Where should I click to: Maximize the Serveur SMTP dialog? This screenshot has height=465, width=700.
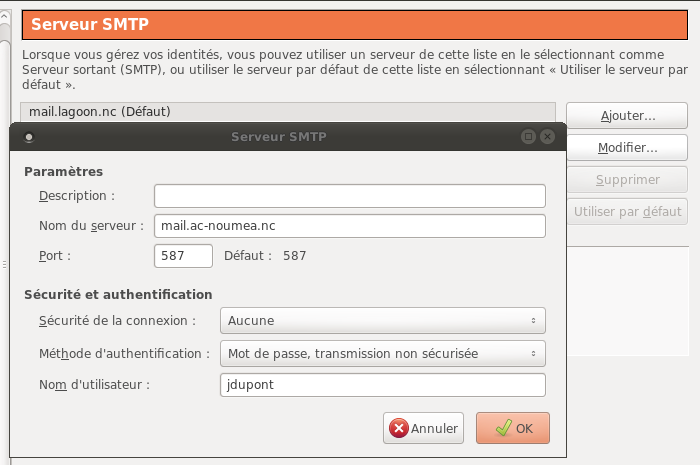[528, 136]
